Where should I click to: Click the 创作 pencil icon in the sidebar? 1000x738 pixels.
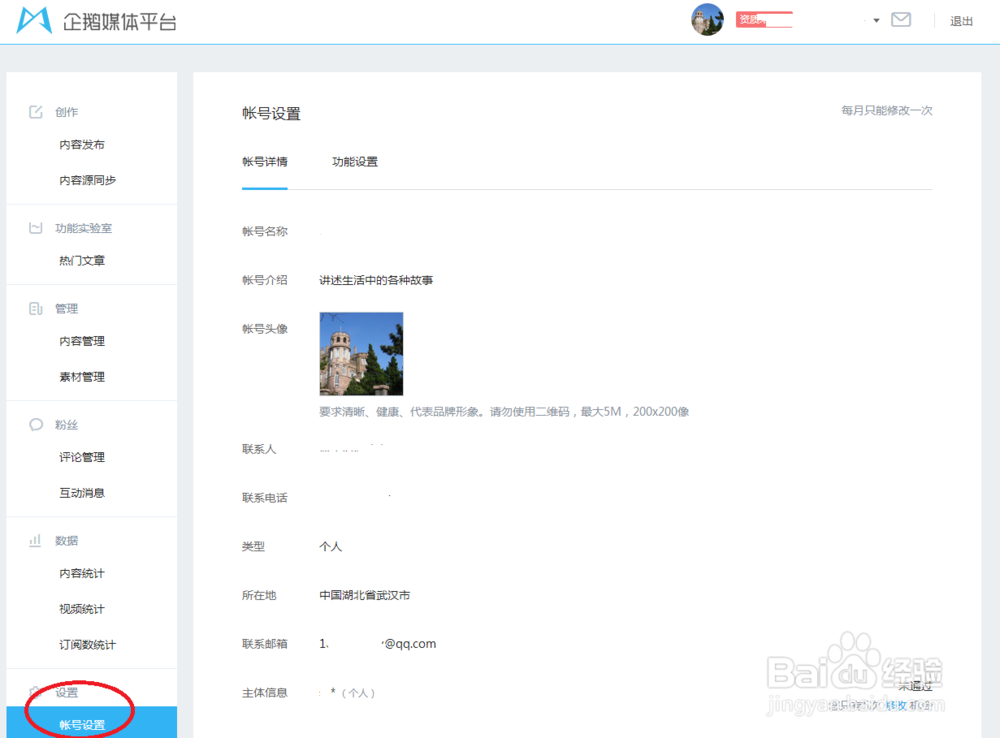[x=35, y=111]
